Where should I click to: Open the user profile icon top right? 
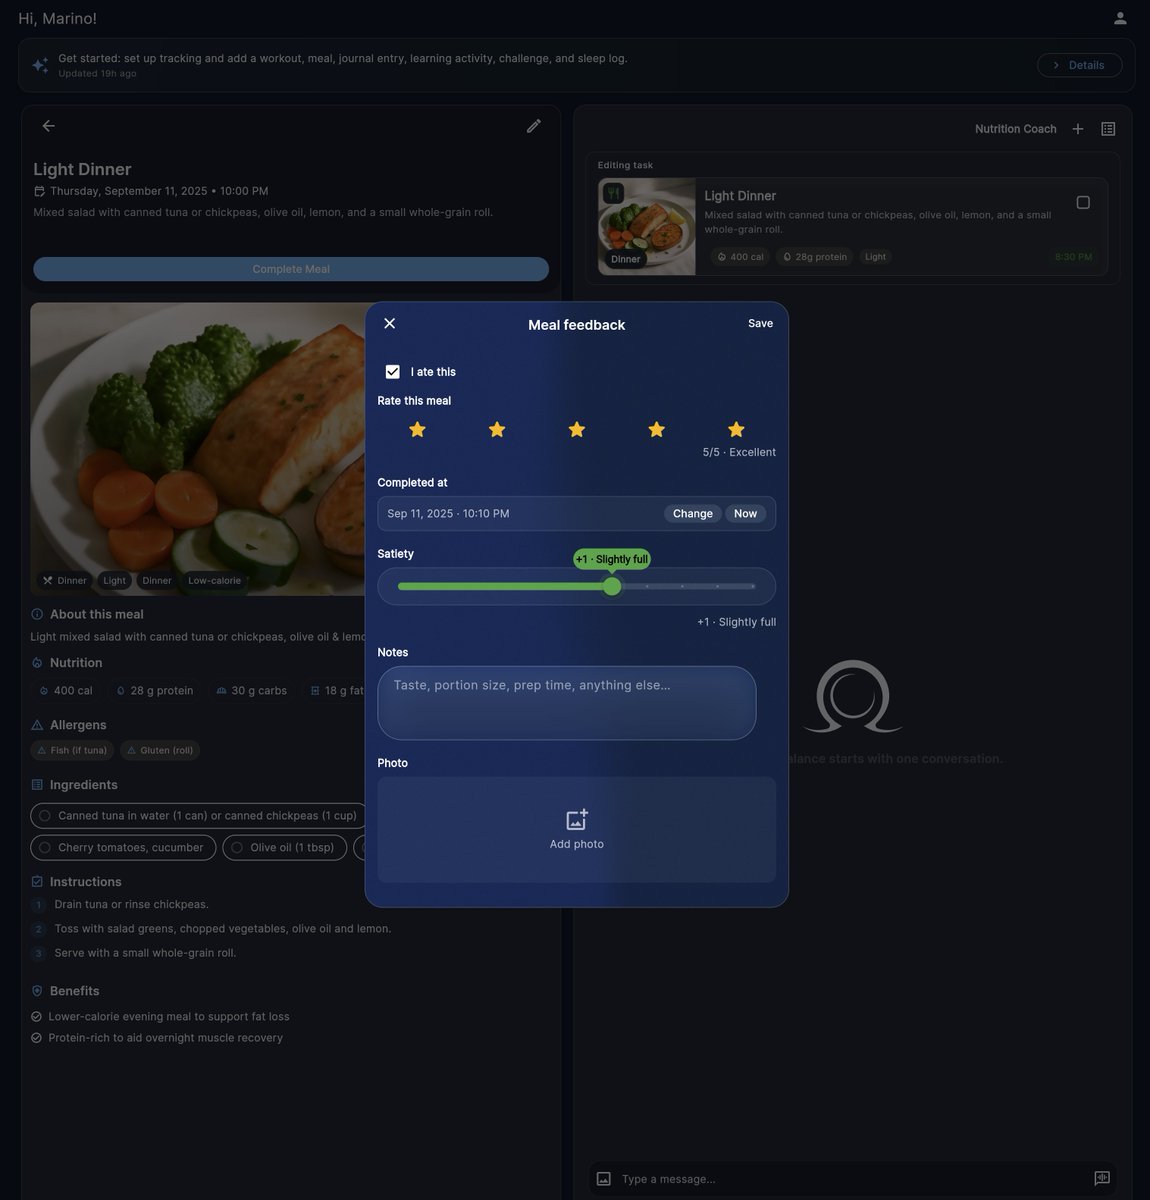point(1118,17)
